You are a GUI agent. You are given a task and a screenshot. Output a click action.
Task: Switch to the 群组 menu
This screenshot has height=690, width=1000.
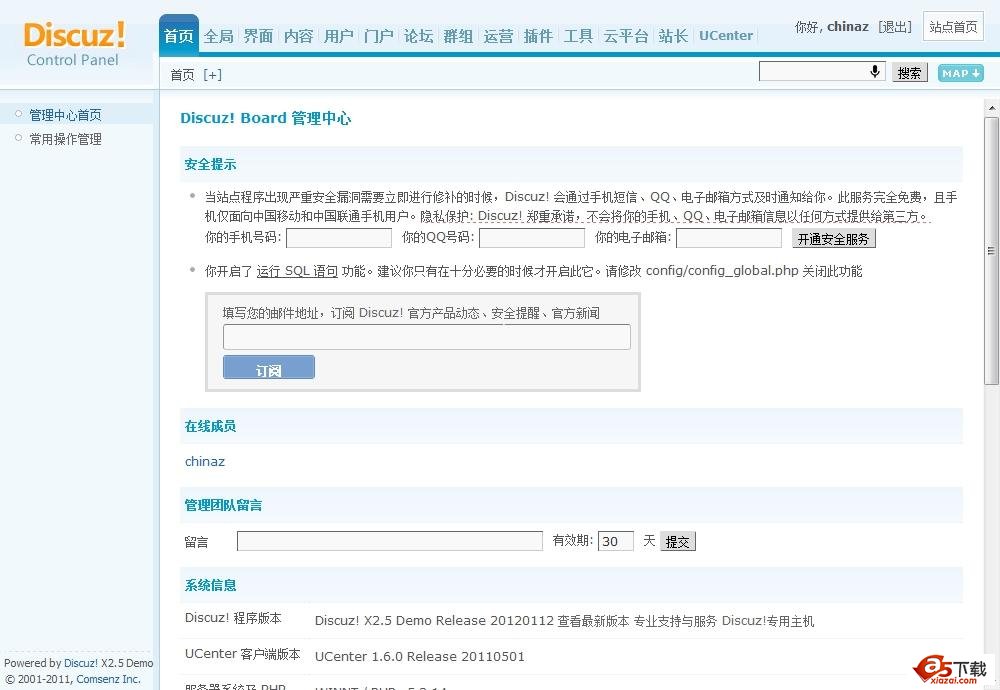pos(458,36)
